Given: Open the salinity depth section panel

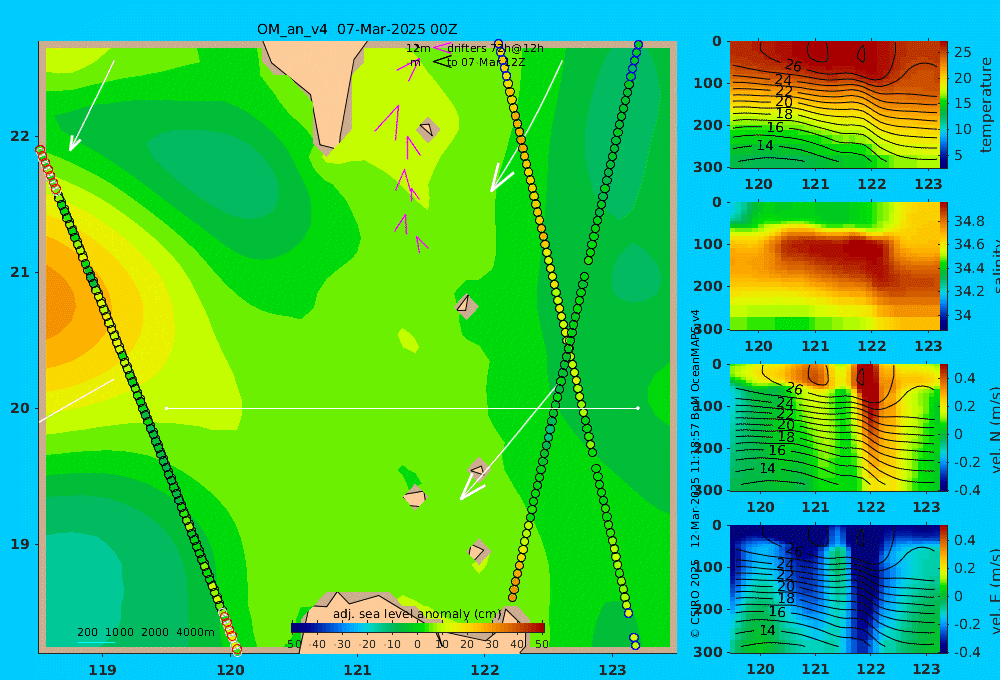Looking at the screenshot, I should (x=834, y=266).
